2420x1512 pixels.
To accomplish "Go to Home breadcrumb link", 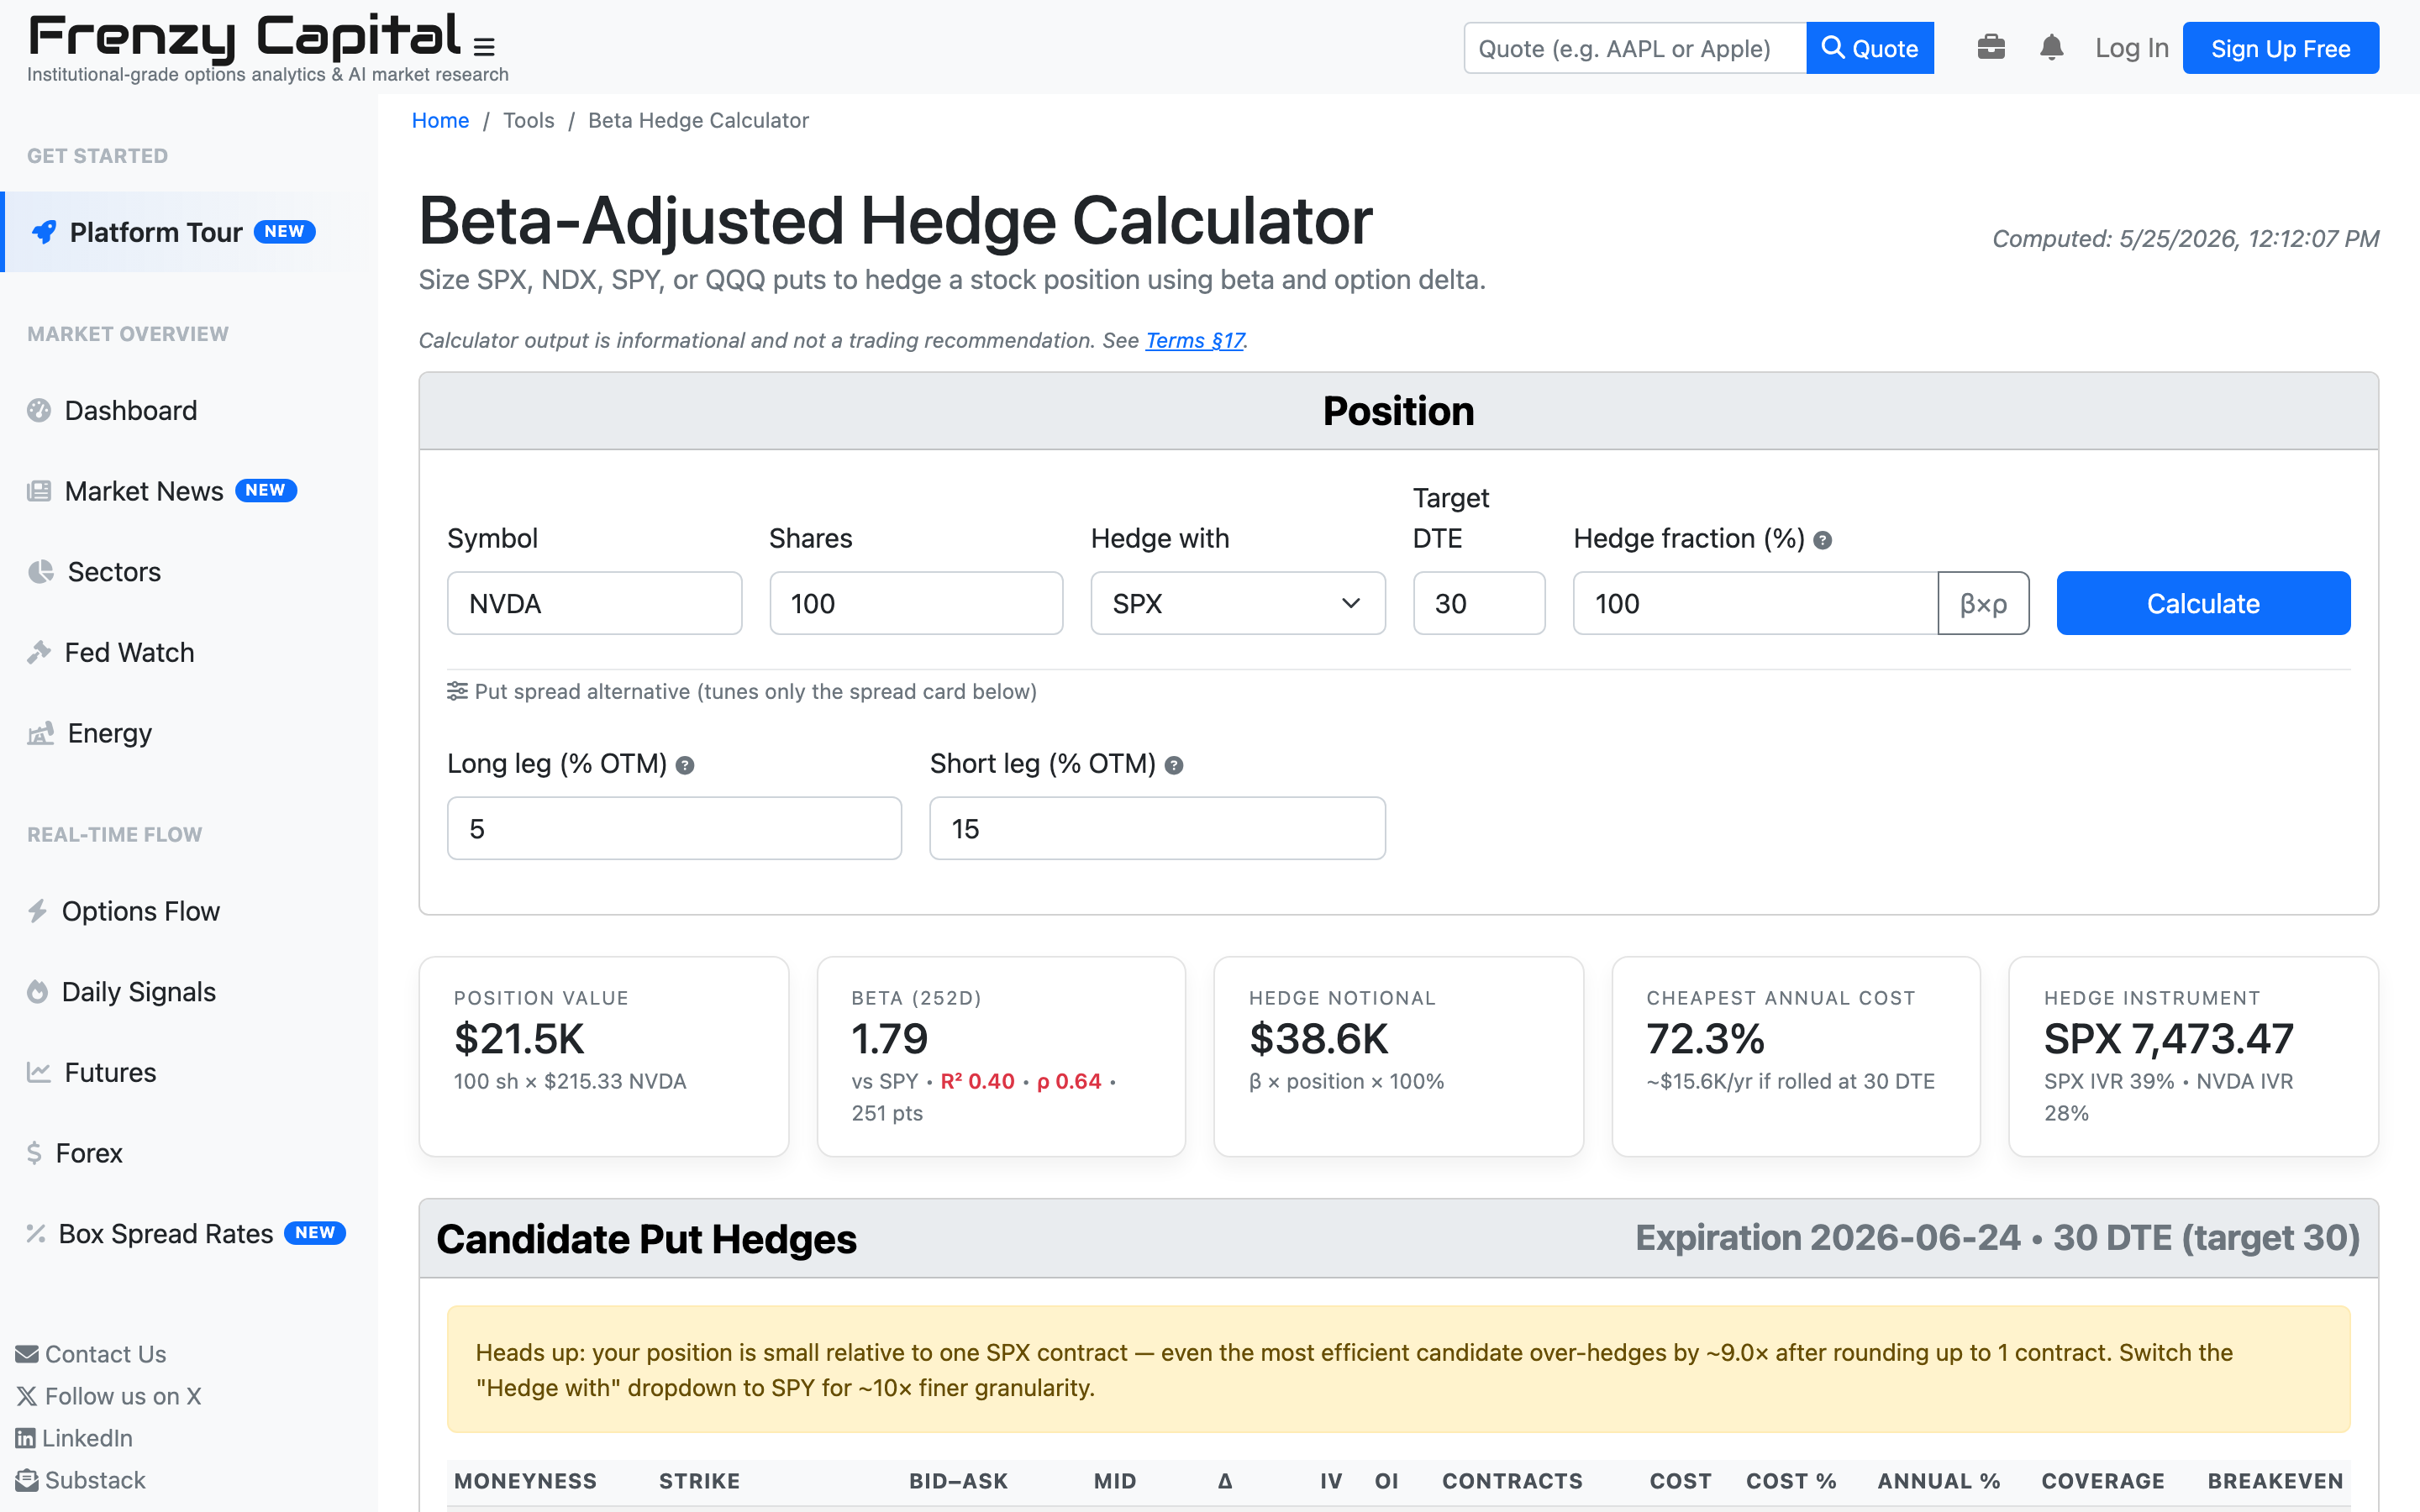I will click(x=440, y=120).
